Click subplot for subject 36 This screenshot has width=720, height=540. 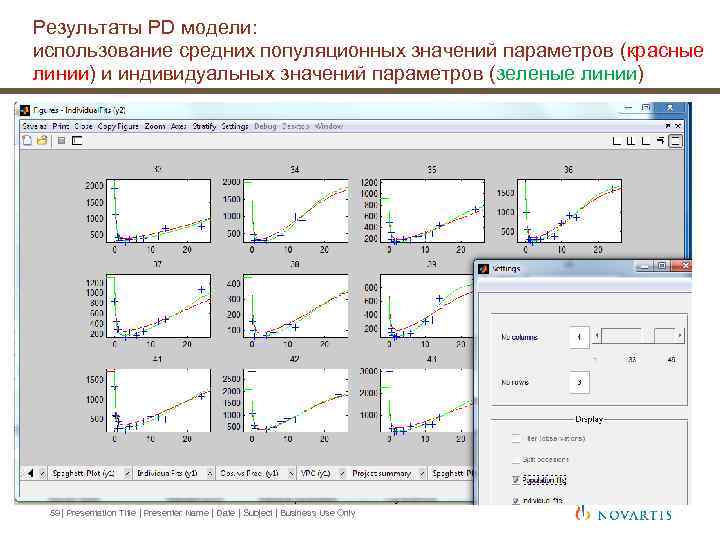coord(569,211)
